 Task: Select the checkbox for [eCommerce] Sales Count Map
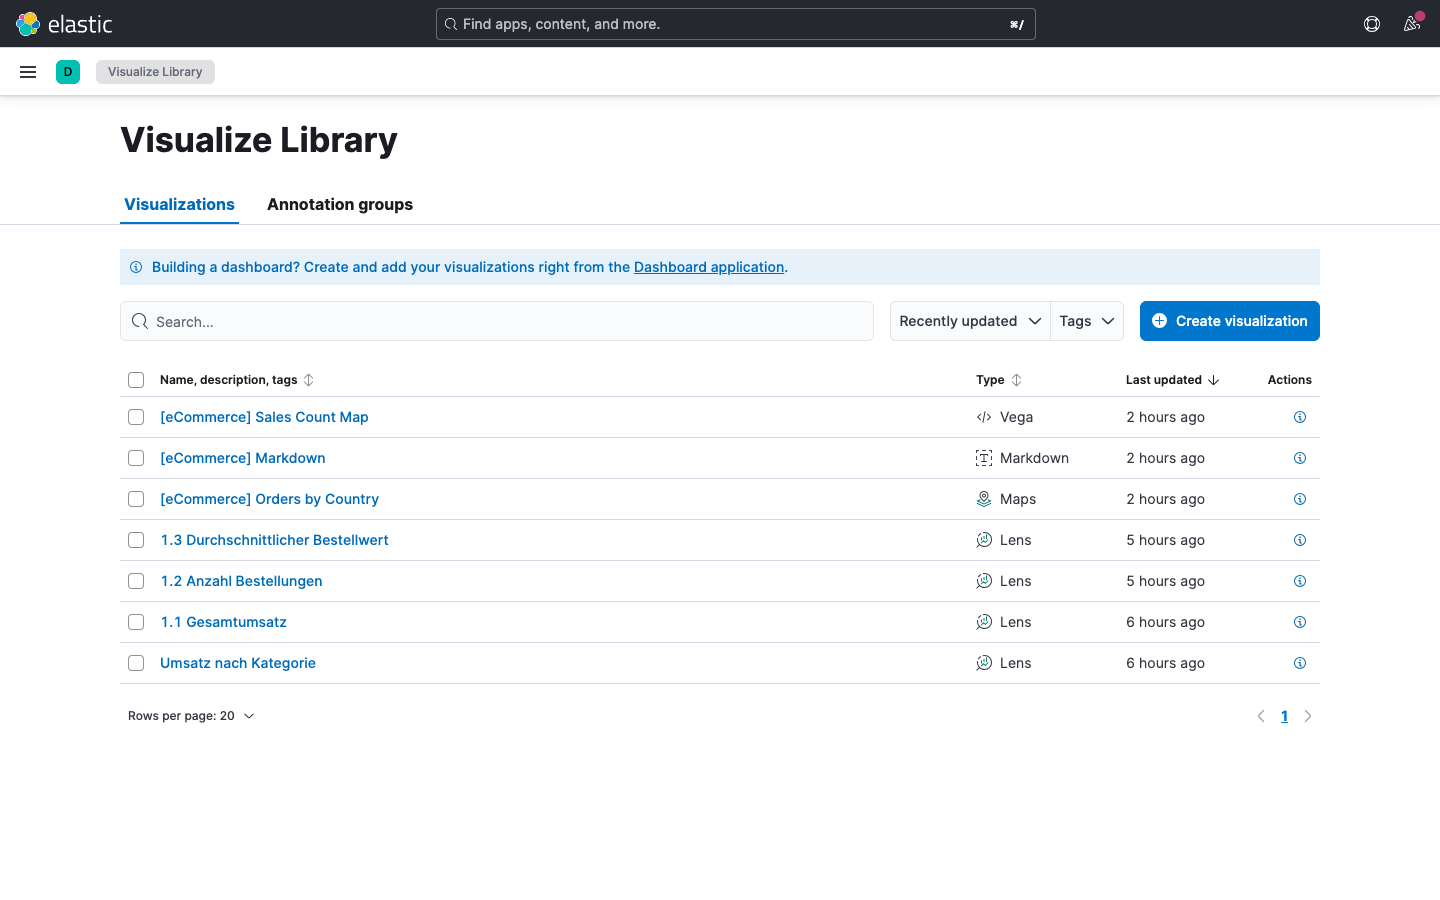136,417
